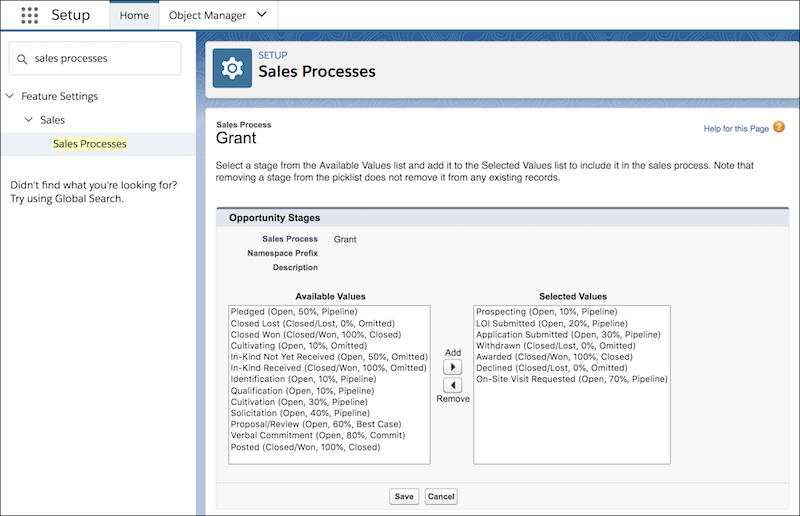This screenshot has height=516, width=800.
Task: Select Cultivation (Open, 30%, Pipeline) option
Action: (299, 402)
